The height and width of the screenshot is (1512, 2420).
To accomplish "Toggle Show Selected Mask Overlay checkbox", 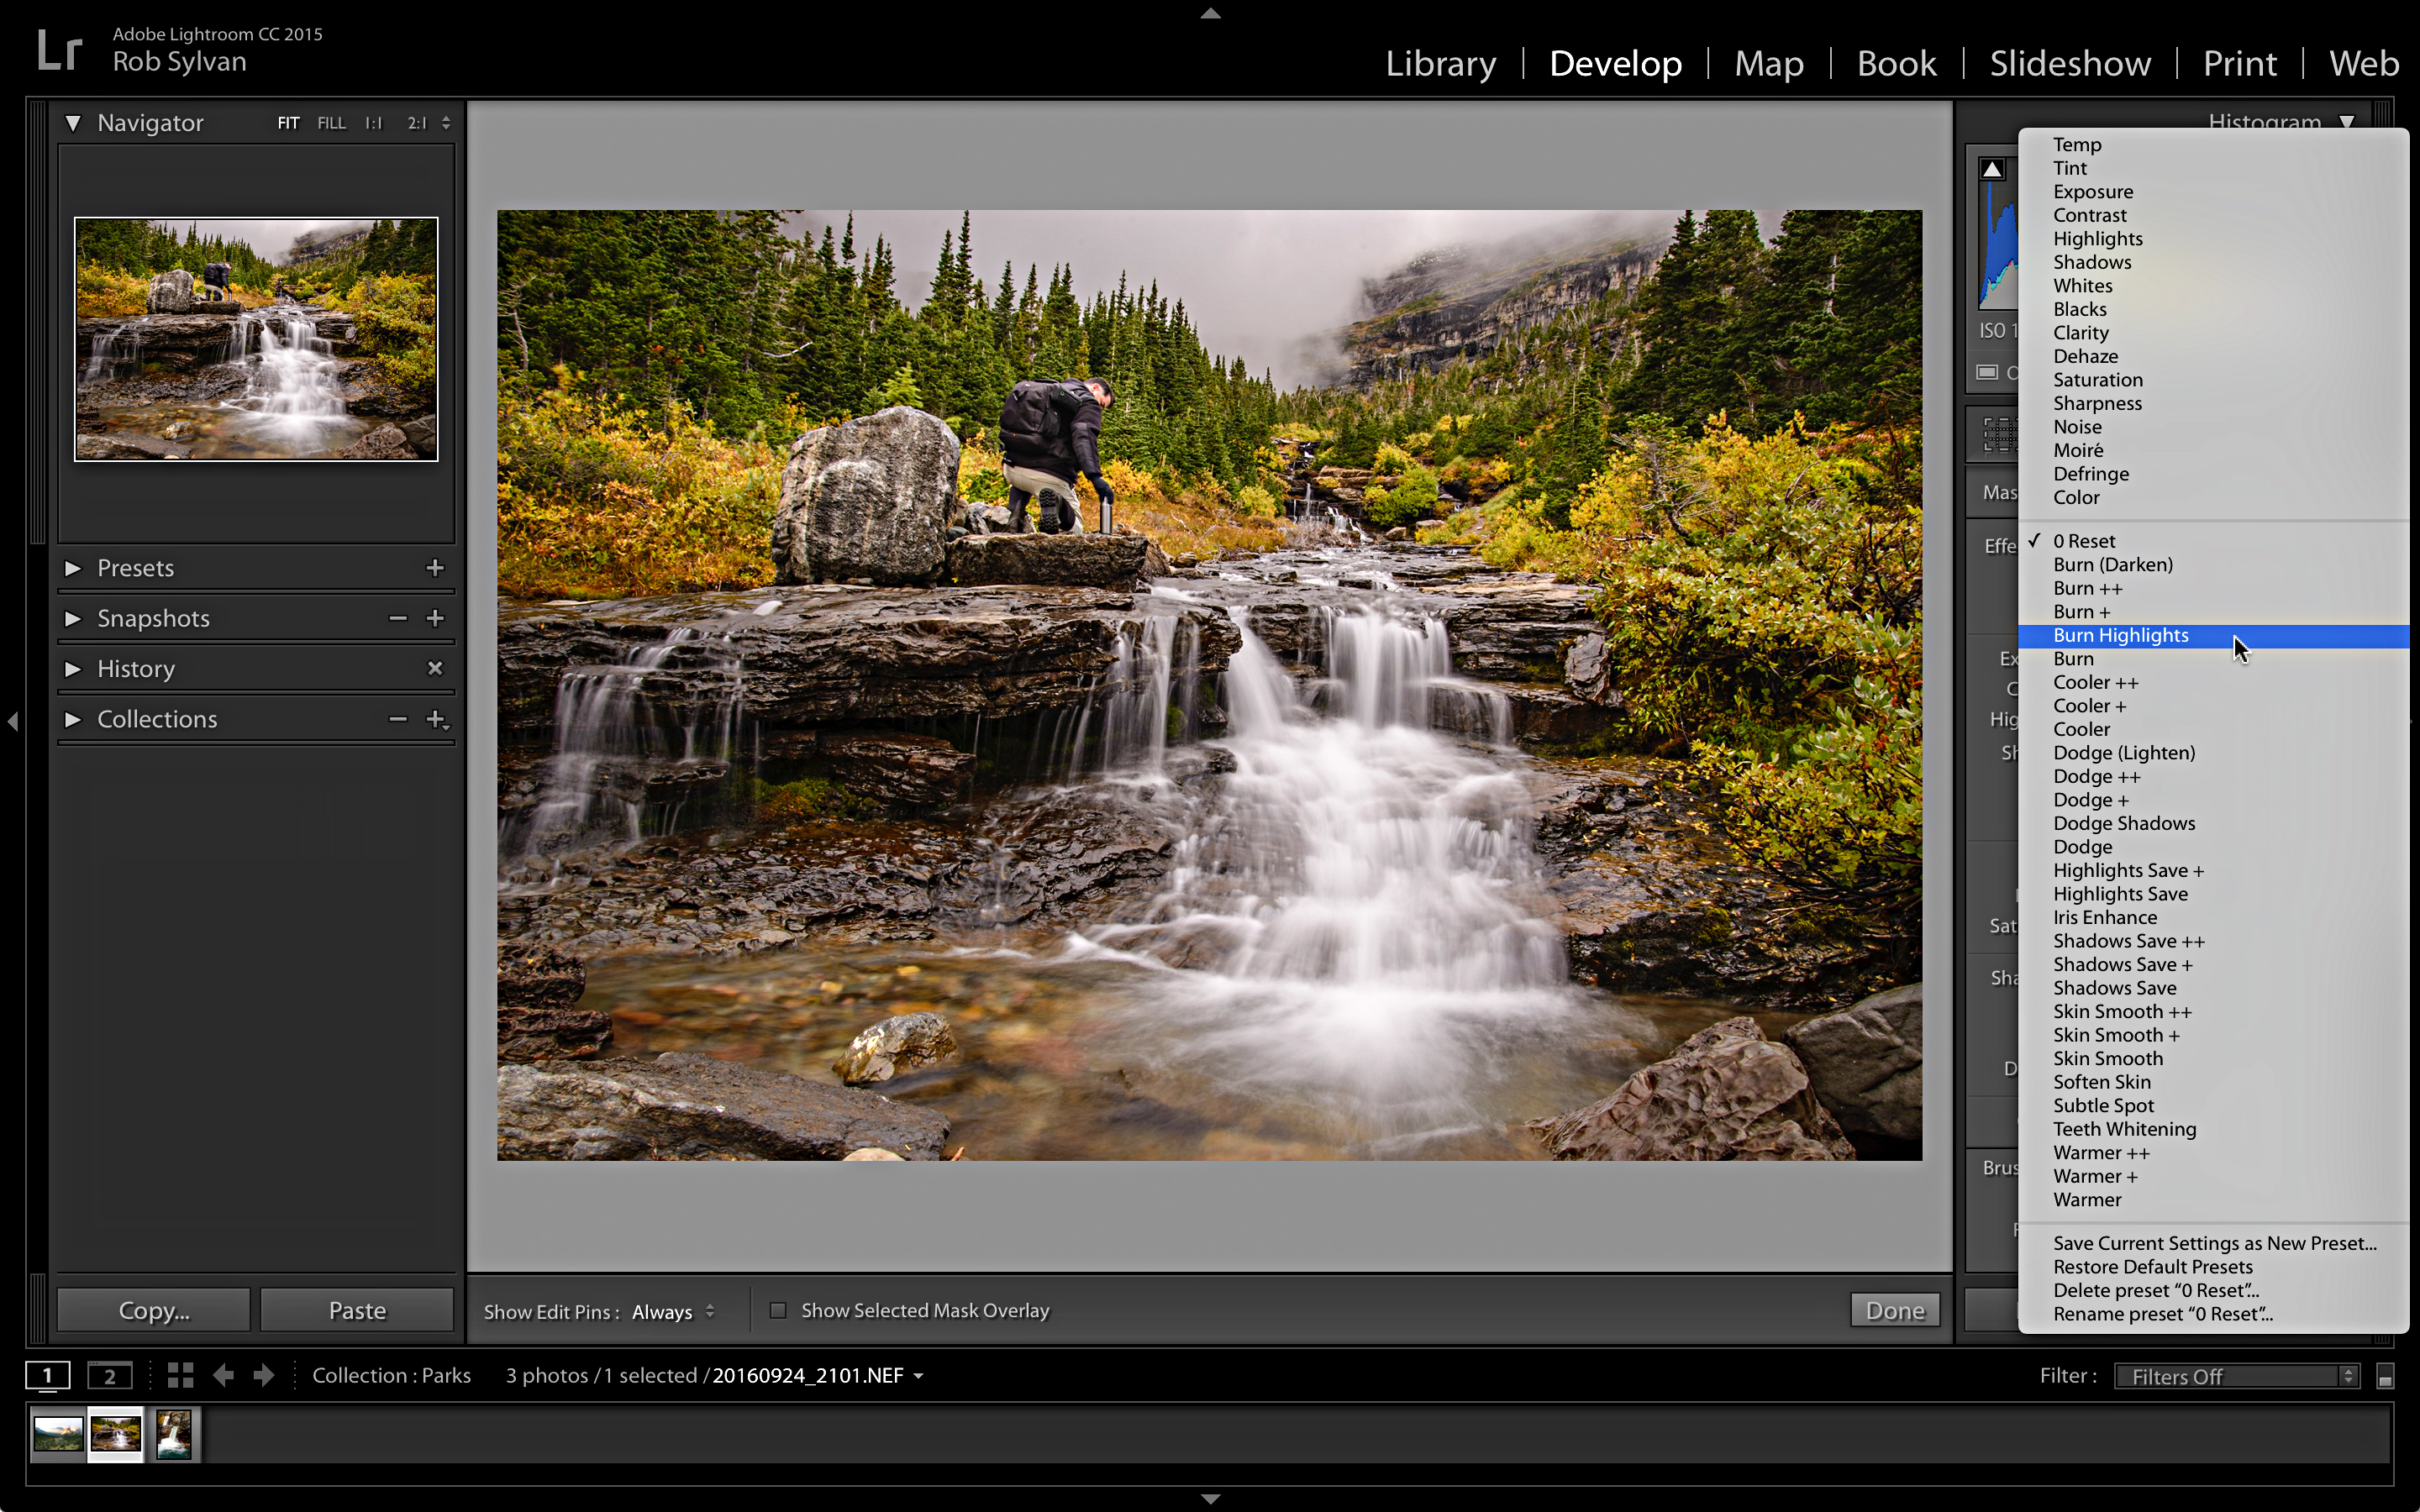I will (x=777, y=1308).
